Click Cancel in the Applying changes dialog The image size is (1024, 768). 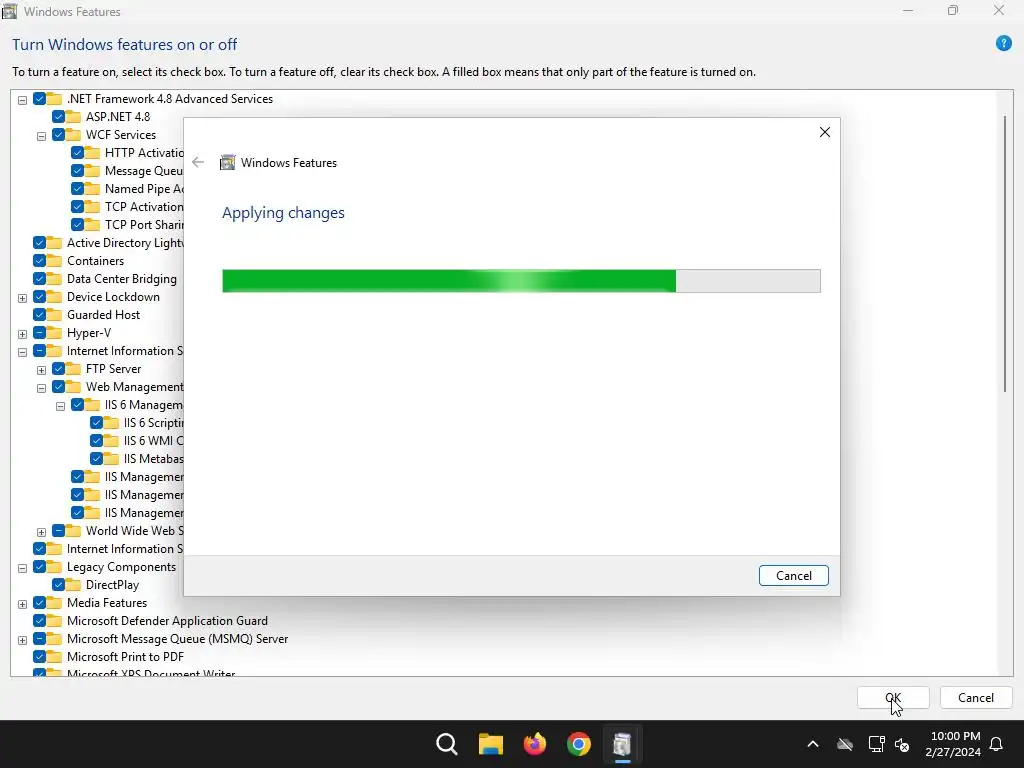click(x=793, y=575)
